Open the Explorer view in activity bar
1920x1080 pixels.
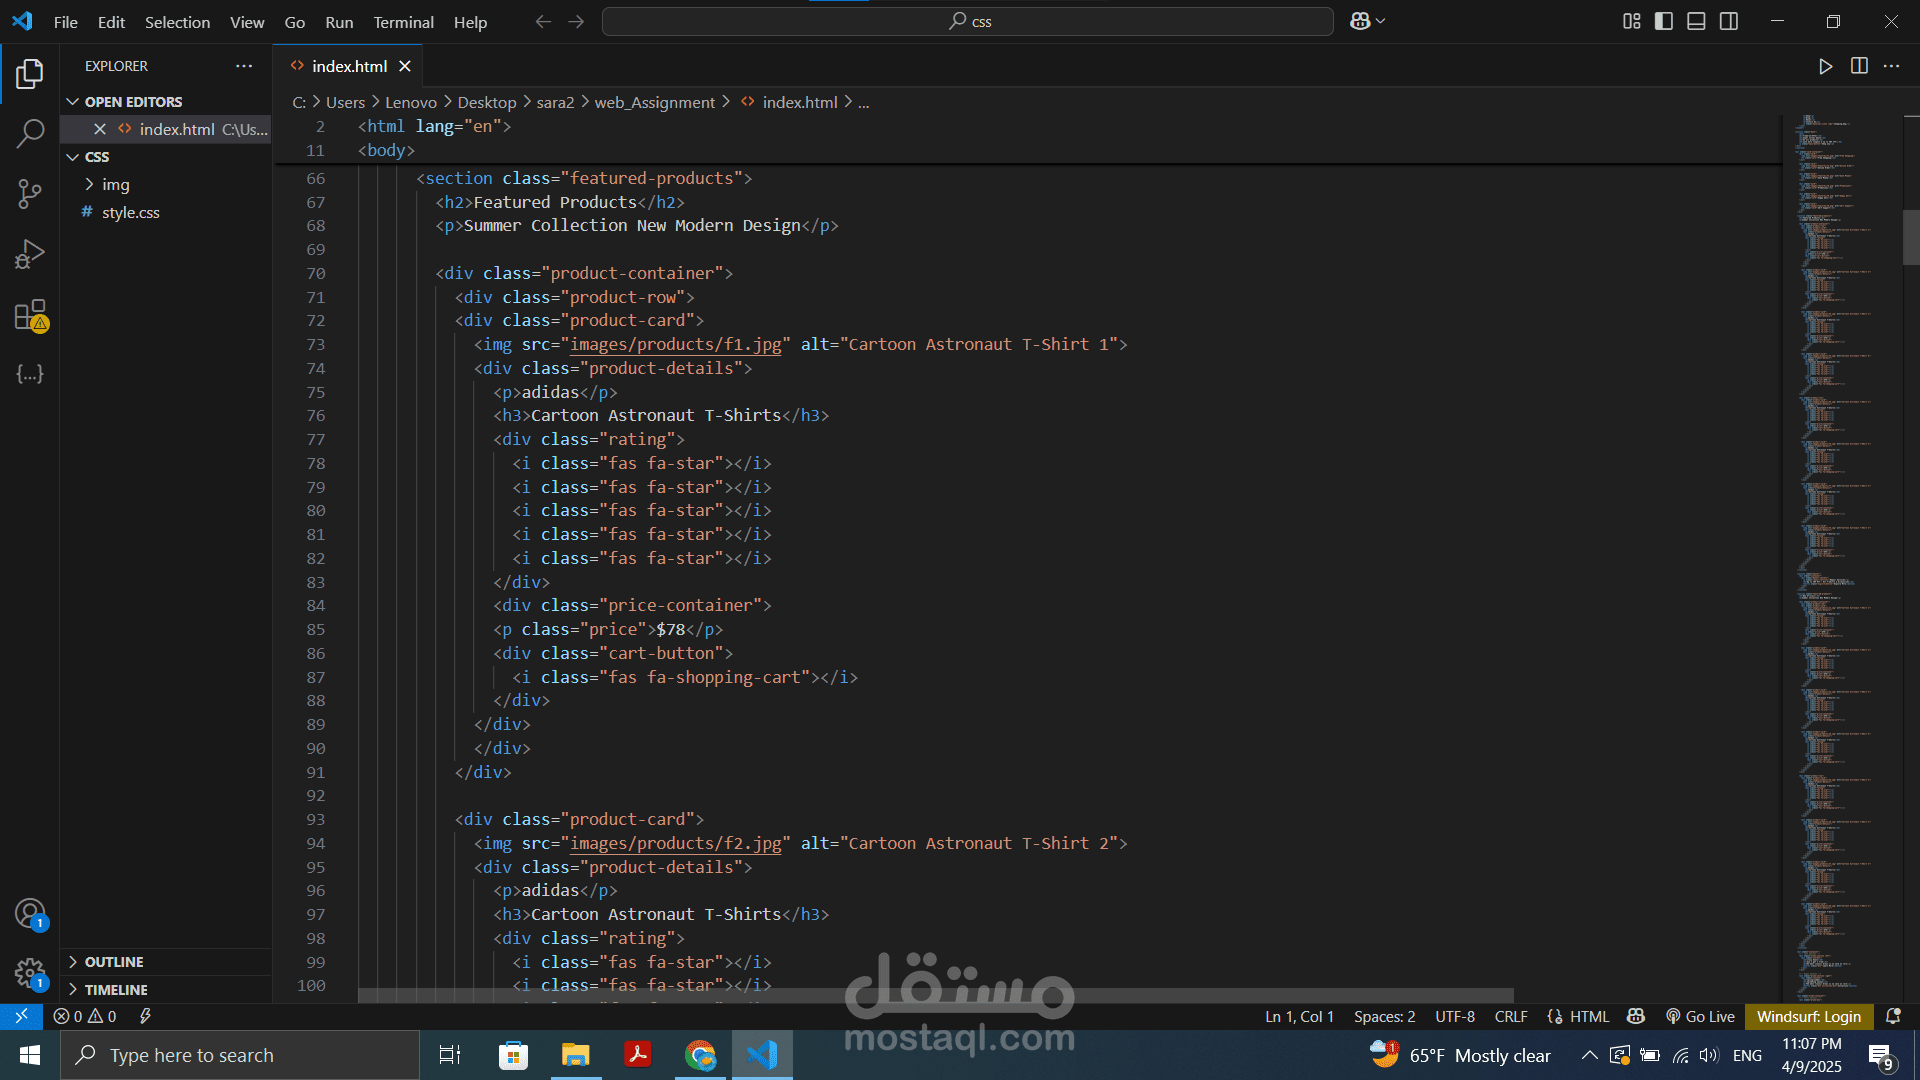click(30, 73)
